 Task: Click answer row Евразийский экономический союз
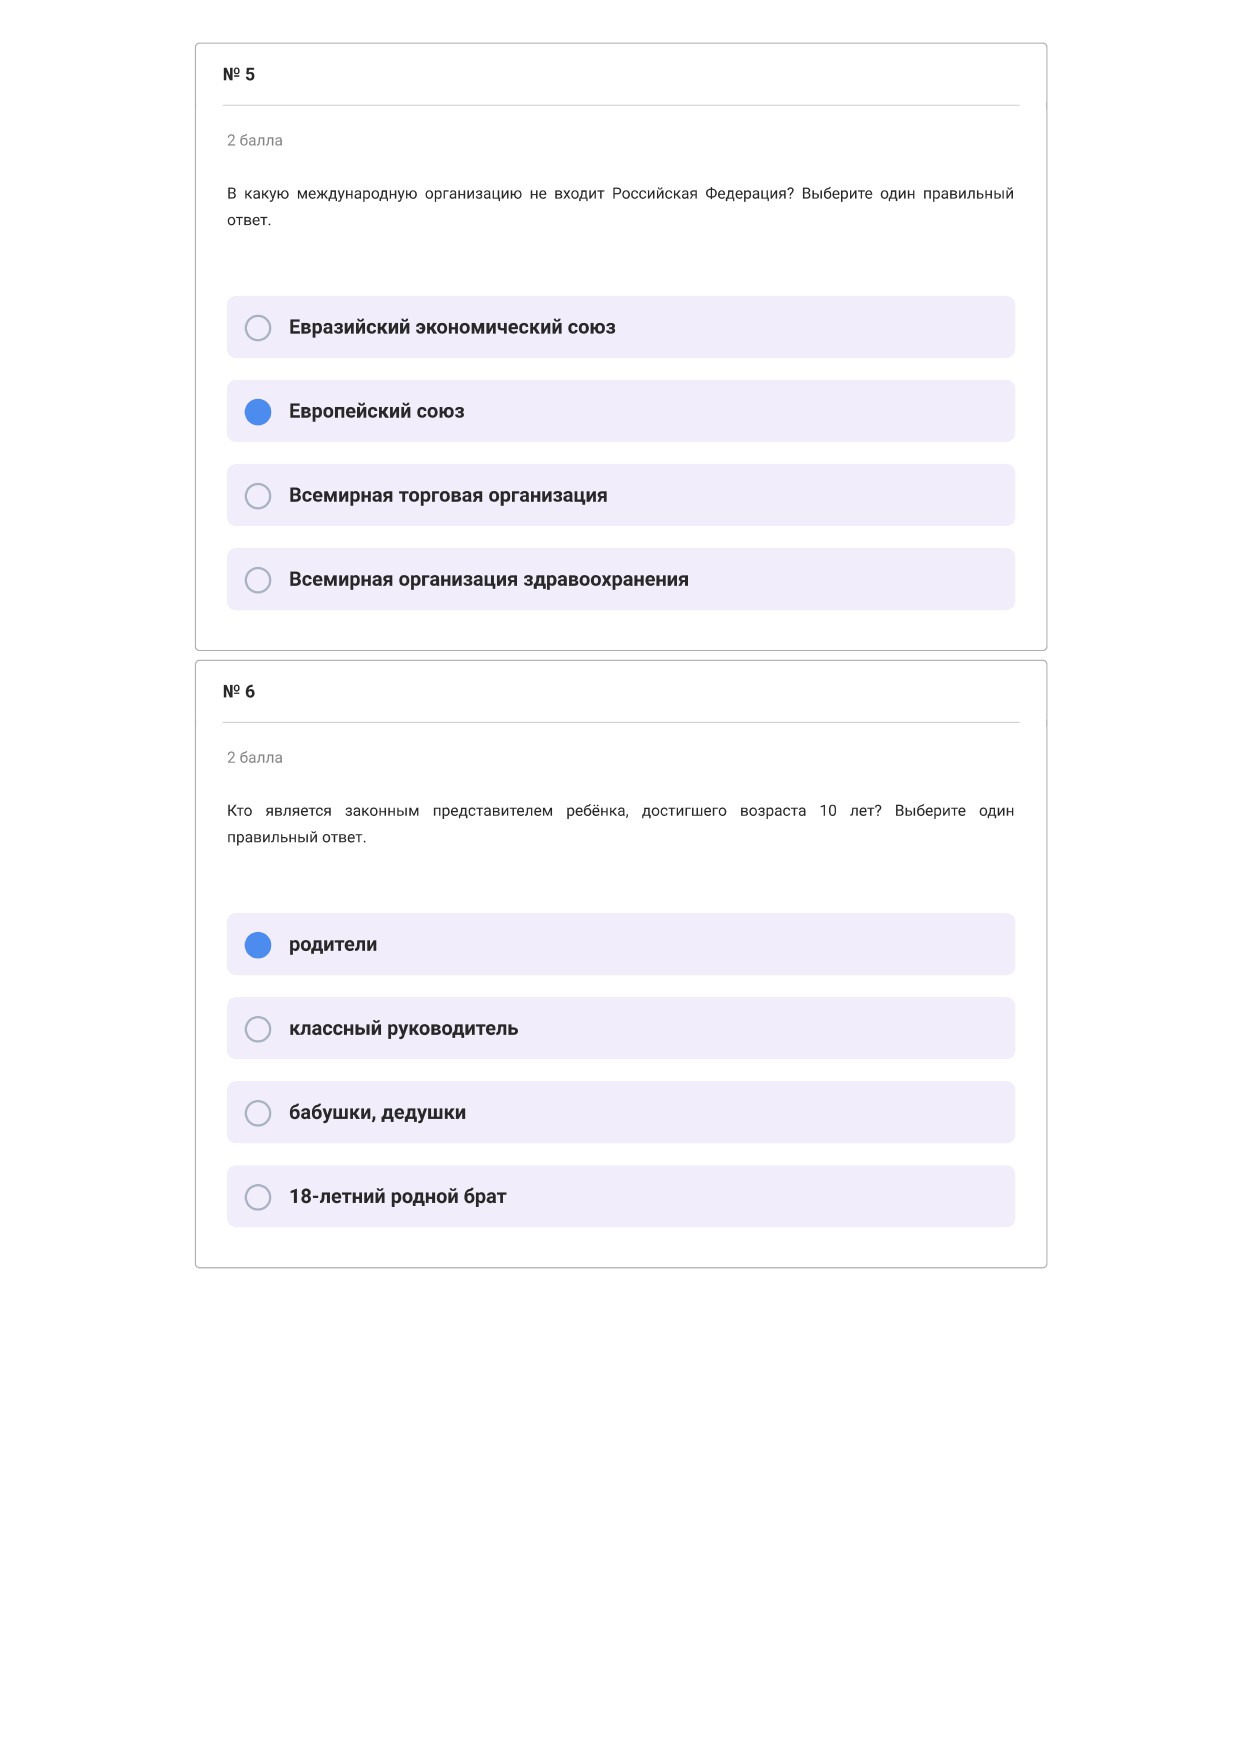[x=621, y=327]
